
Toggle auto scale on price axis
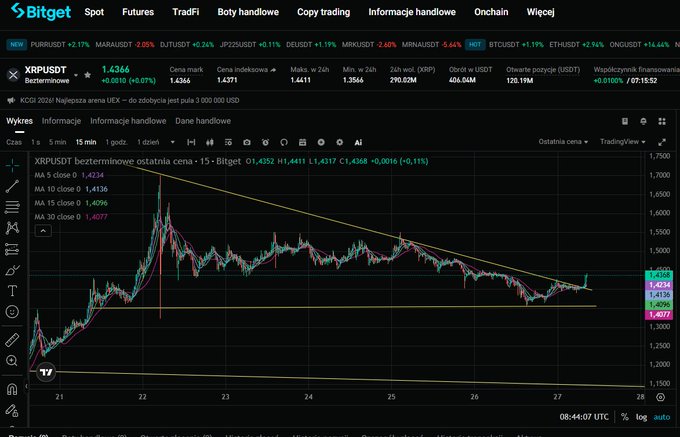662,417
